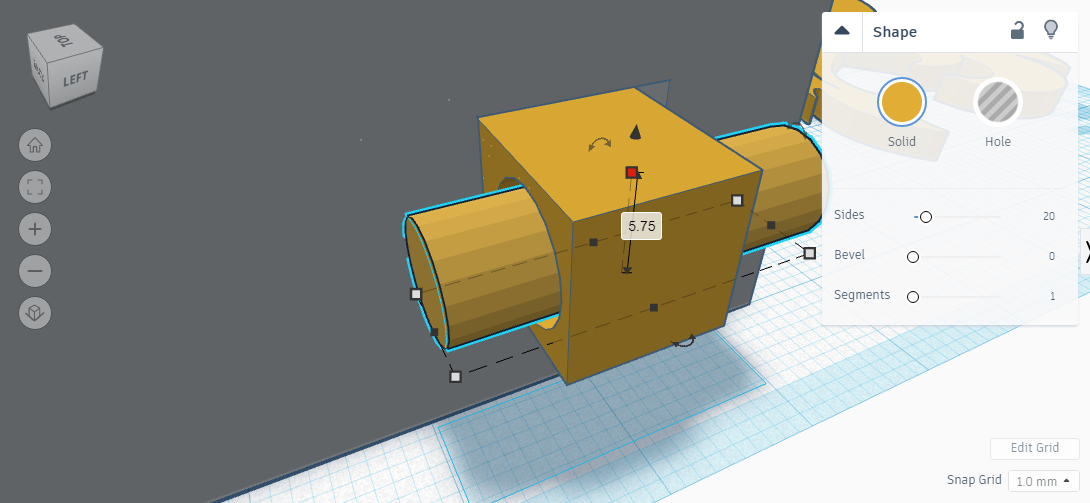
Task: Click the Home view button
Action: pos(35,145)
